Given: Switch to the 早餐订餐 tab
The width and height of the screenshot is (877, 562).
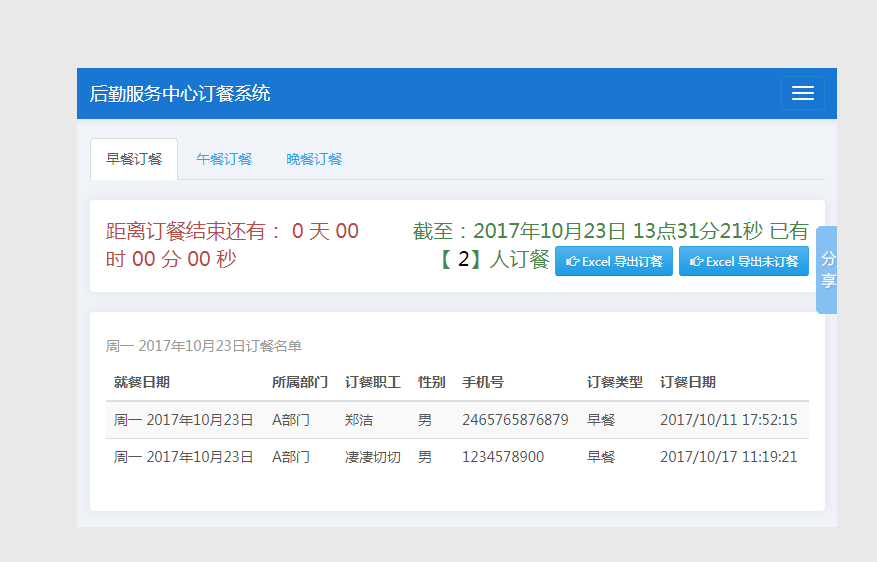Looking at the screenshot, I should (134, 159).
